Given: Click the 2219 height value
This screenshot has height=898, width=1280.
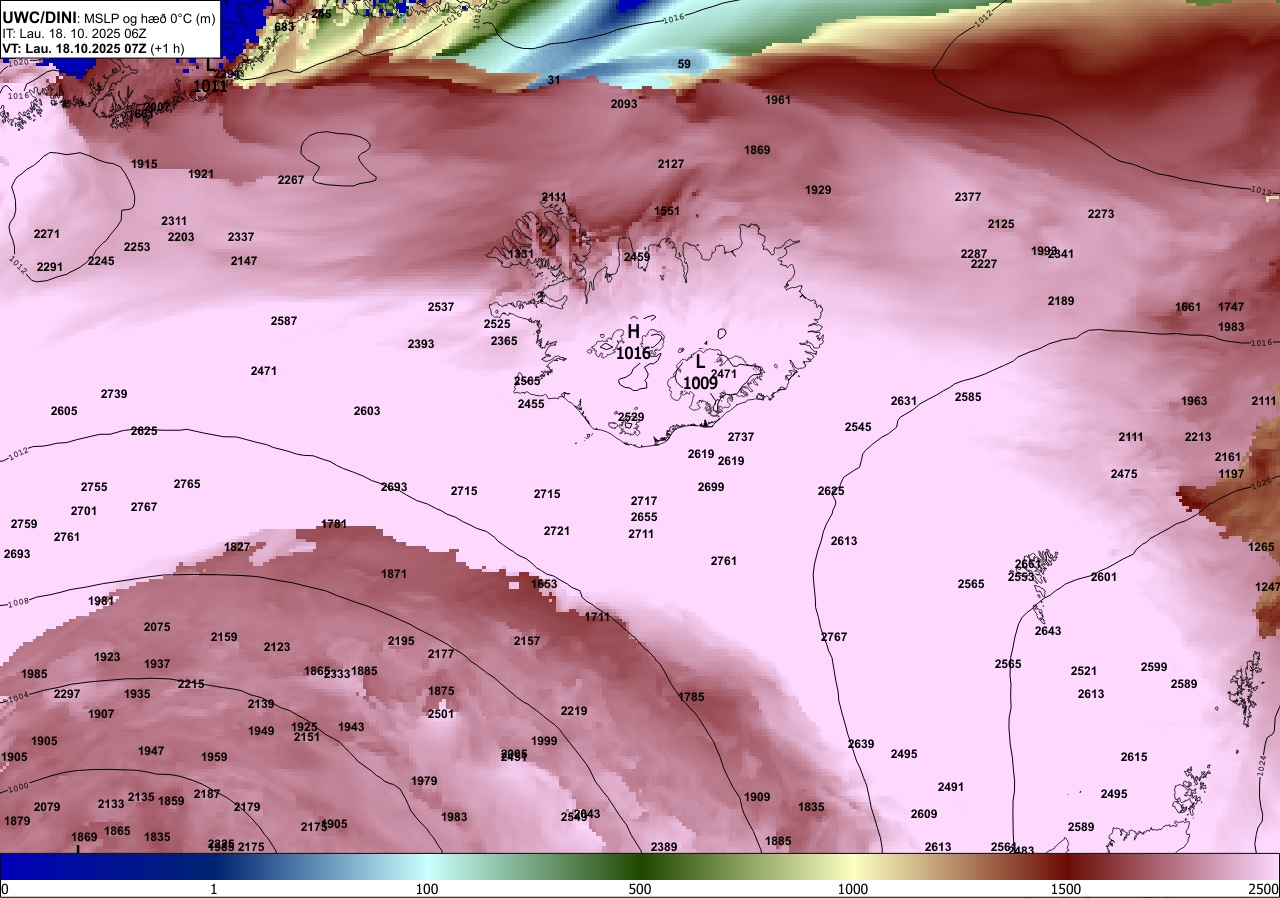Looking at the screenshot, I should [x=574, y=711].
